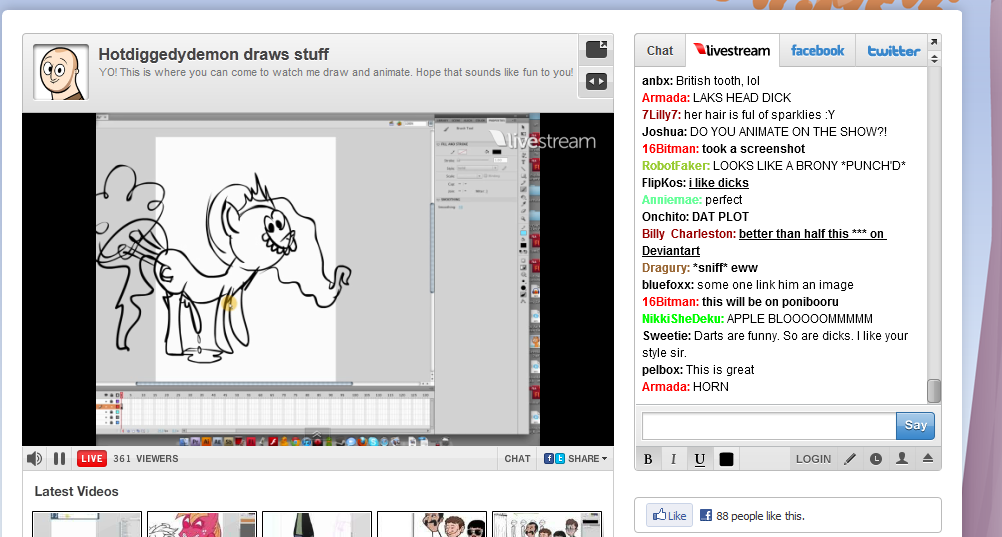Open the black chat text color swatch
Image resolution: width=1002 pixels, height=537 pixels.
pos(726,459)
